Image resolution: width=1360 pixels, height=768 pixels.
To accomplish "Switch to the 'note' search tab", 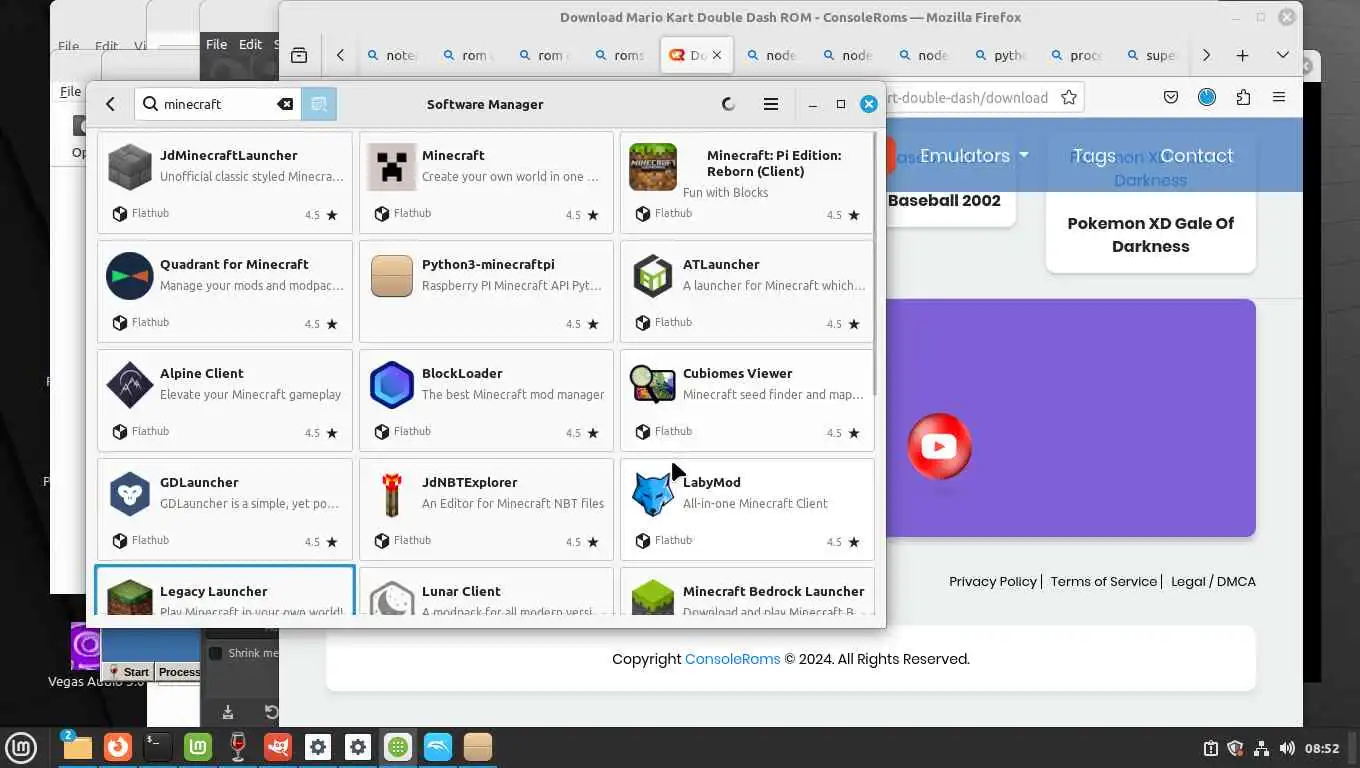I will tap(393, 55).
